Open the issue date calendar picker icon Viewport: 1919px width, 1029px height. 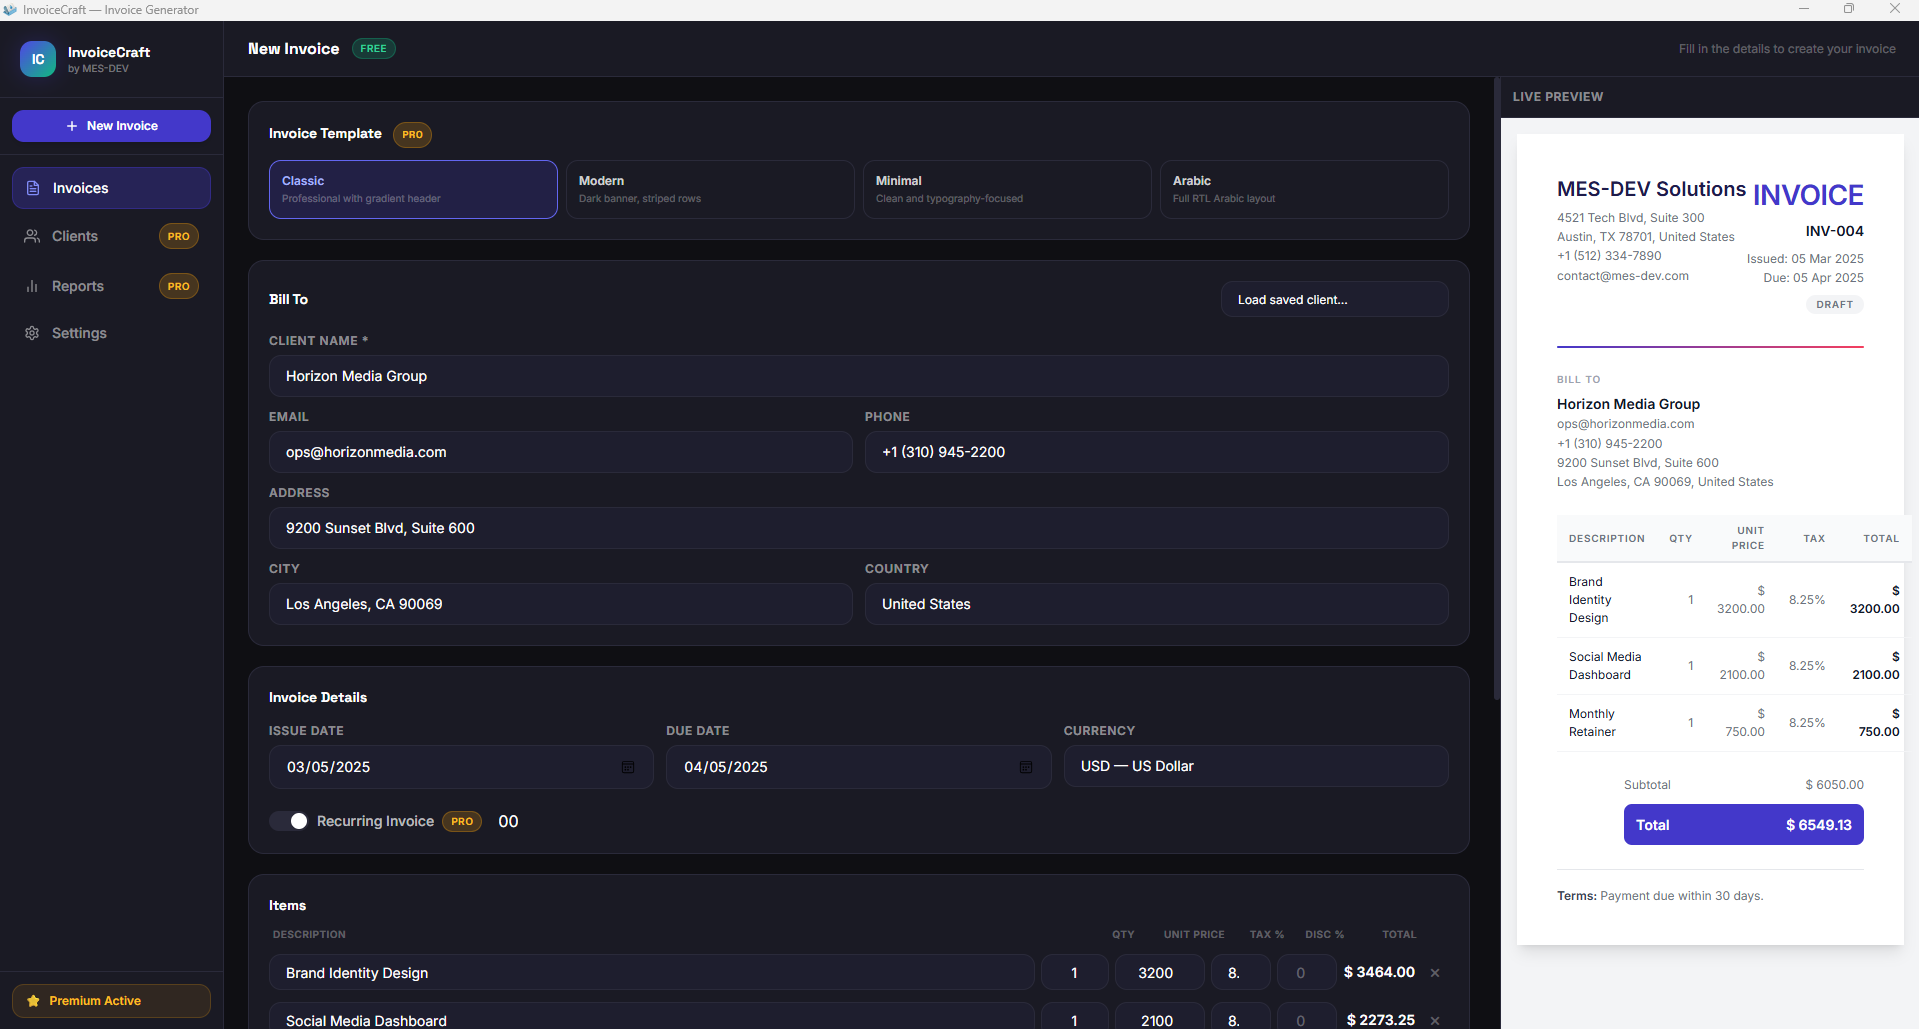(628, 767)
